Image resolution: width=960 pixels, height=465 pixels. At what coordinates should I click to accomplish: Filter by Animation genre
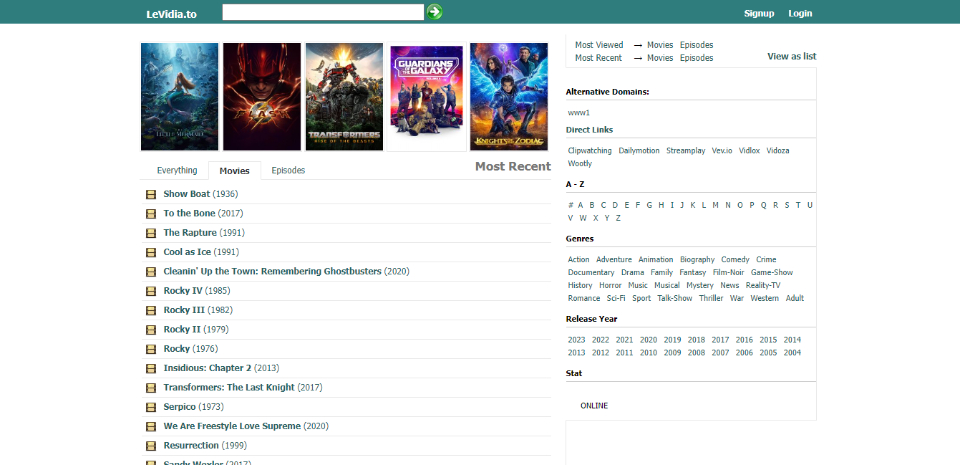click(x=656, y=259)
